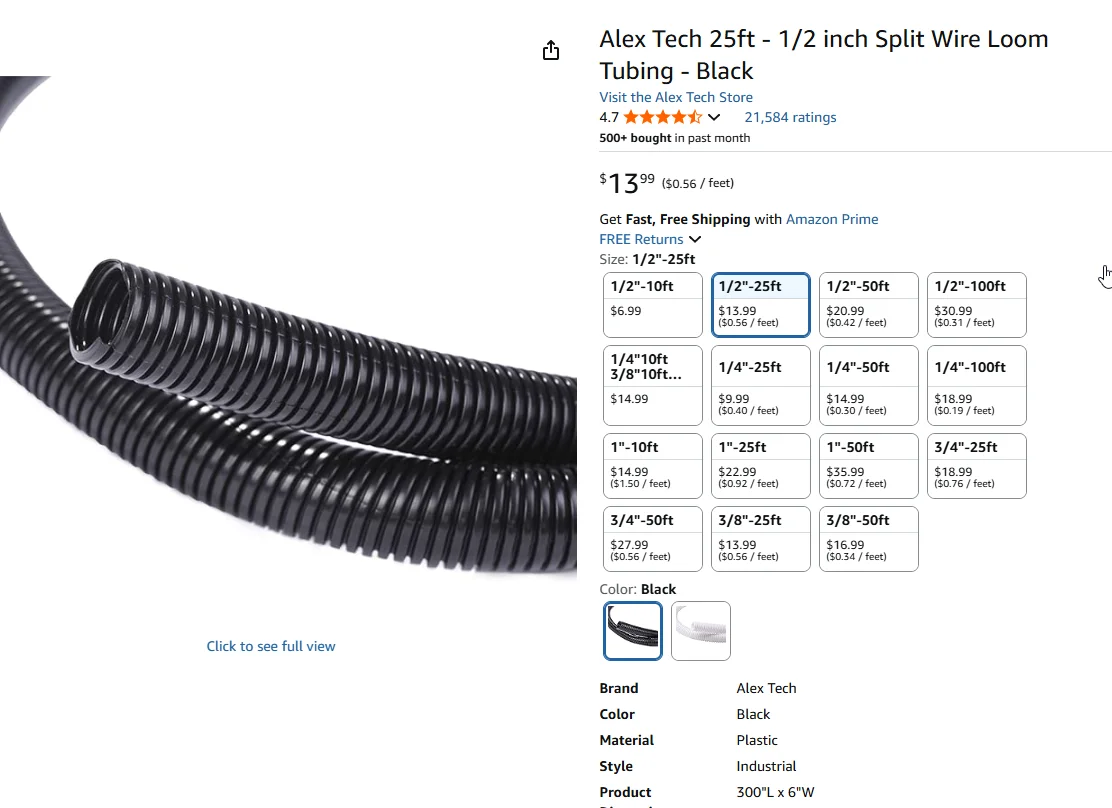The width and height of the screenshot is (1112, 808).
Task: Select the black color swatch
Action: pos(633,630)
